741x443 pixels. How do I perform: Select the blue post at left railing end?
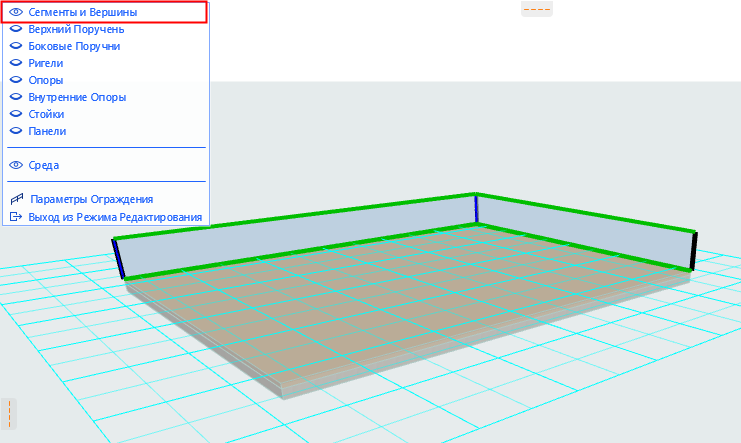coord(118,259)
